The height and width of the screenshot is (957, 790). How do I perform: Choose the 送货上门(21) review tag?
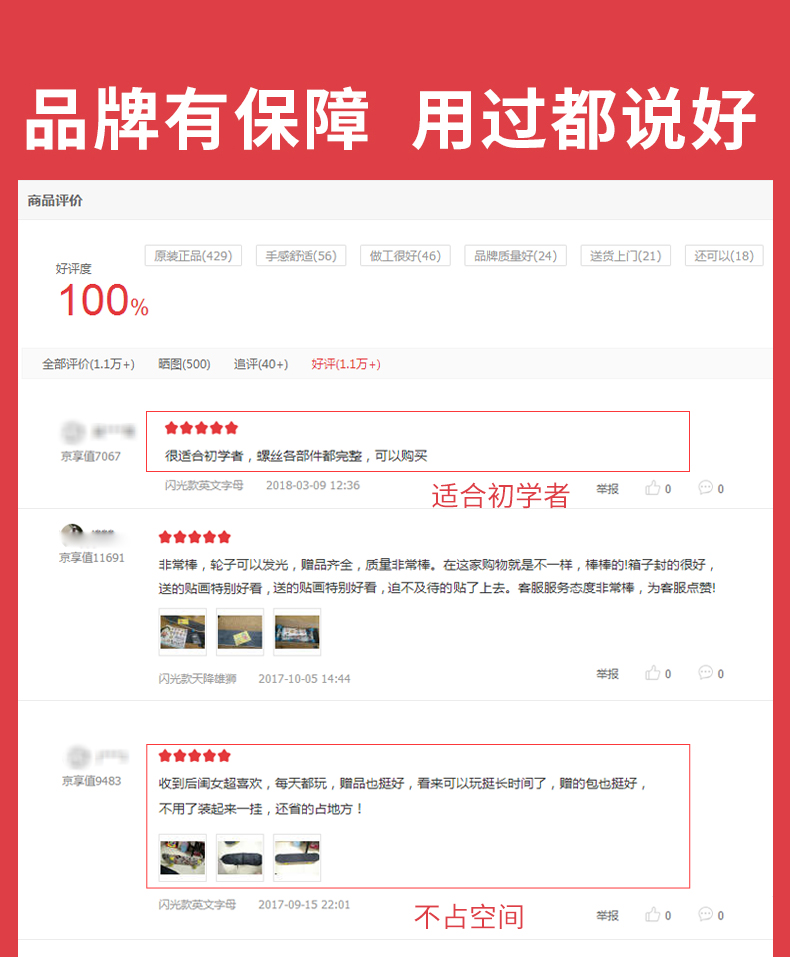click(x=626, y=256)
